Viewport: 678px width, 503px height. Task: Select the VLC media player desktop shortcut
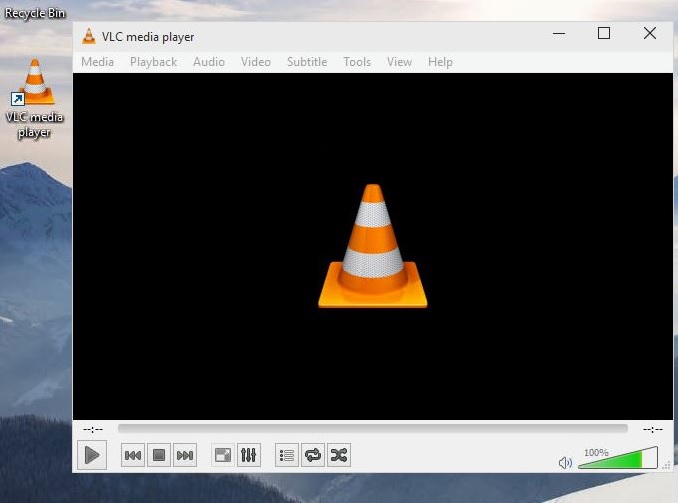click(x=35, y=98)
